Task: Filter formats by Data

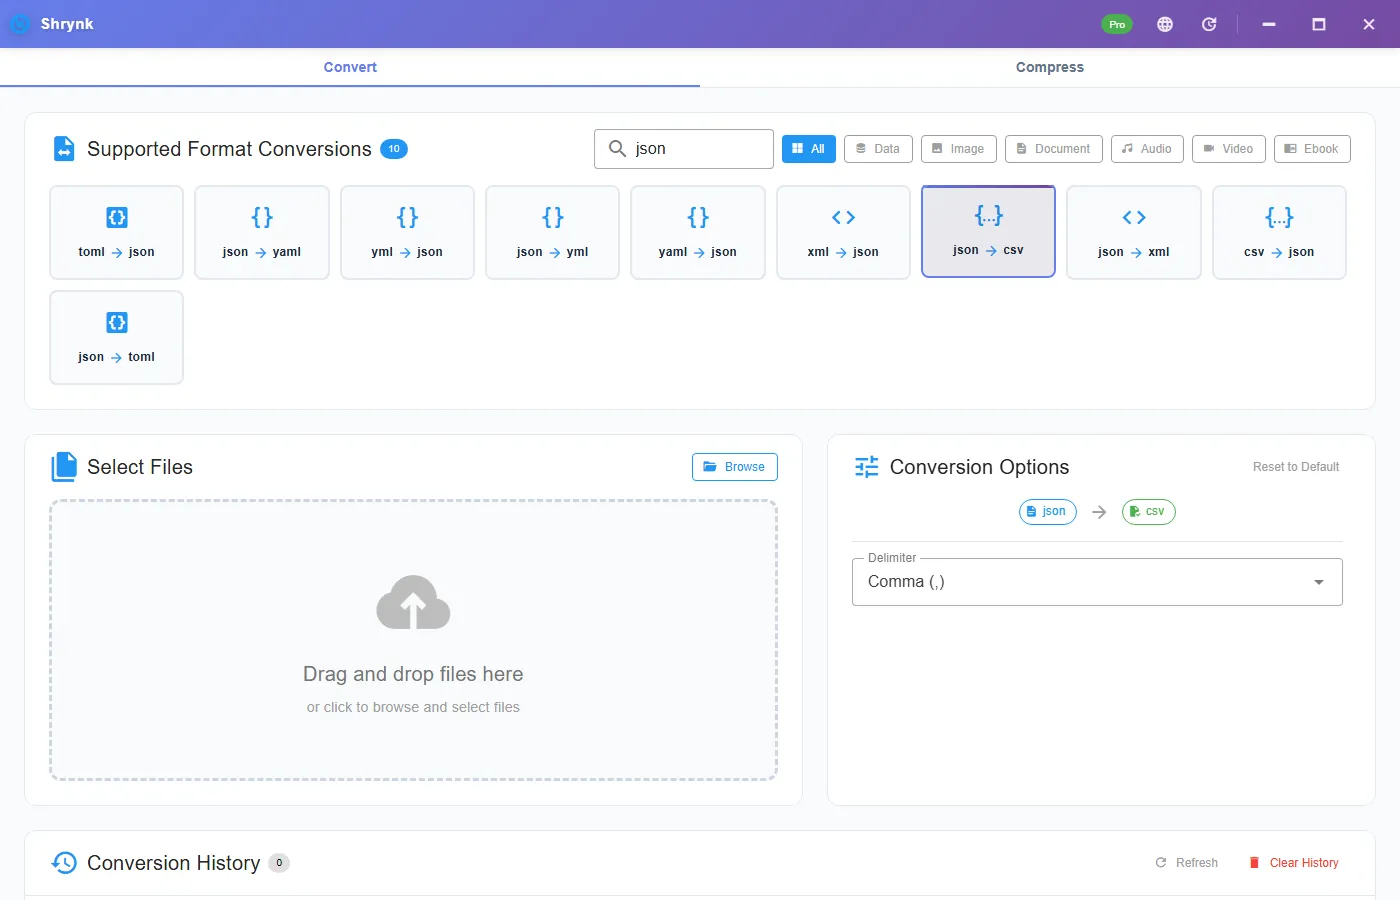Action: tap(878, 149)
